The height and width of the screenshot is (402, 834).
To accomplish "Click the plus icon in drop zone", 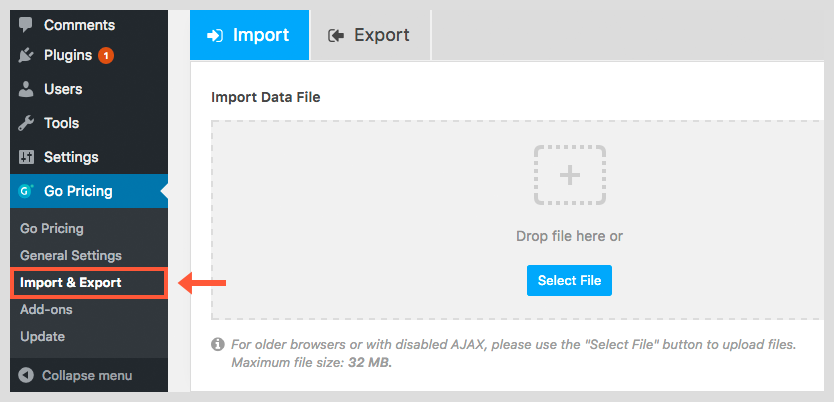I will (570, 175).
